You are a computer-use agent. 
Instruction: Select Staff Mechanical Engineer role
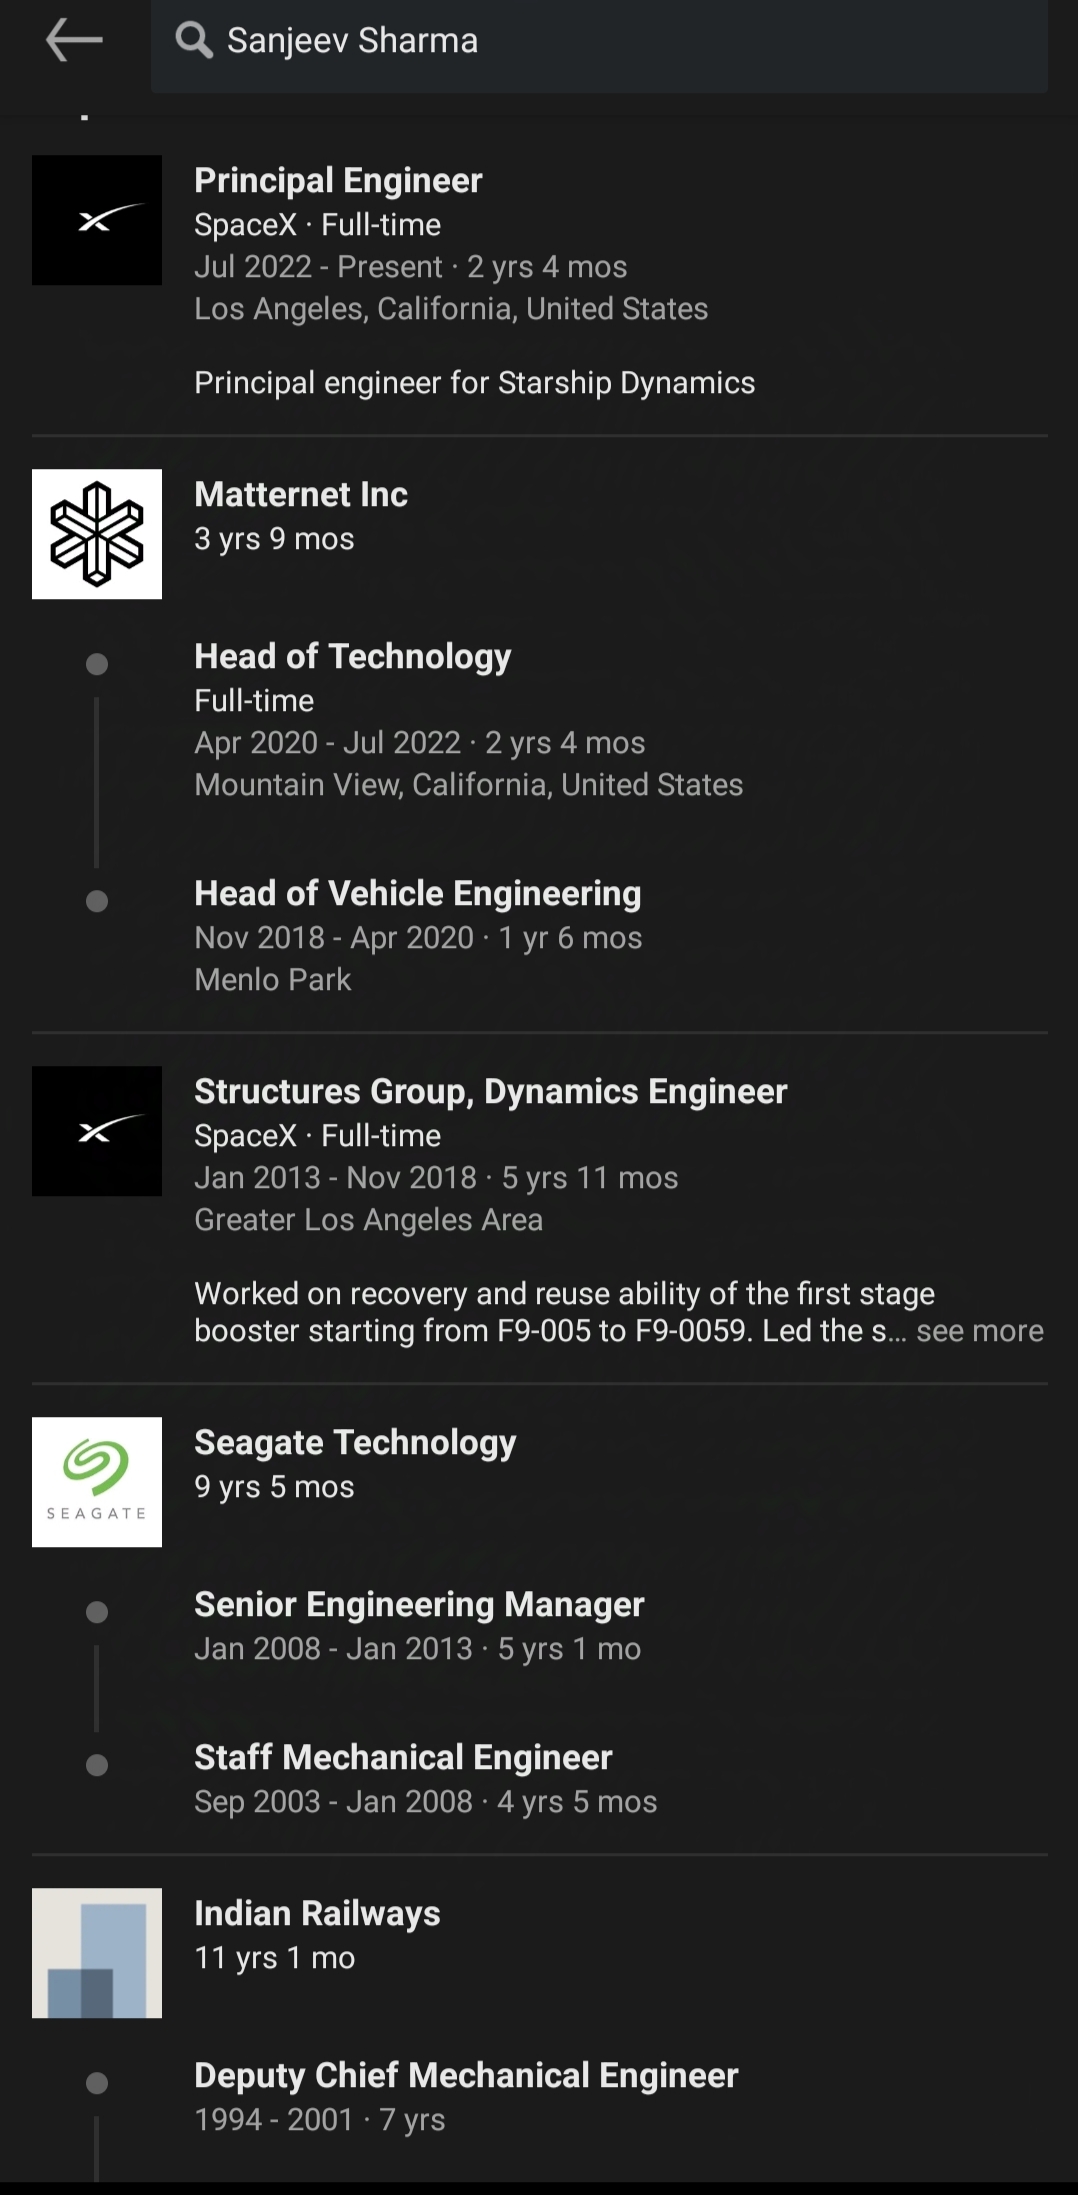[x=403, y=1757]
